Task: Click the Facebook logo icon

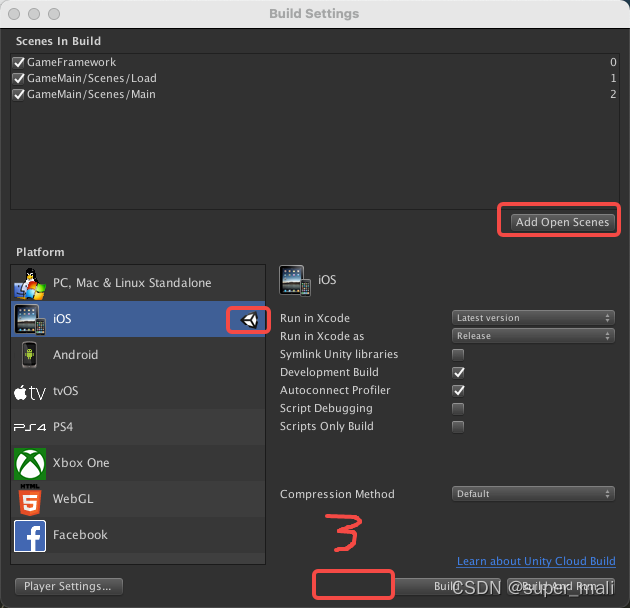Action: [30, 536]
